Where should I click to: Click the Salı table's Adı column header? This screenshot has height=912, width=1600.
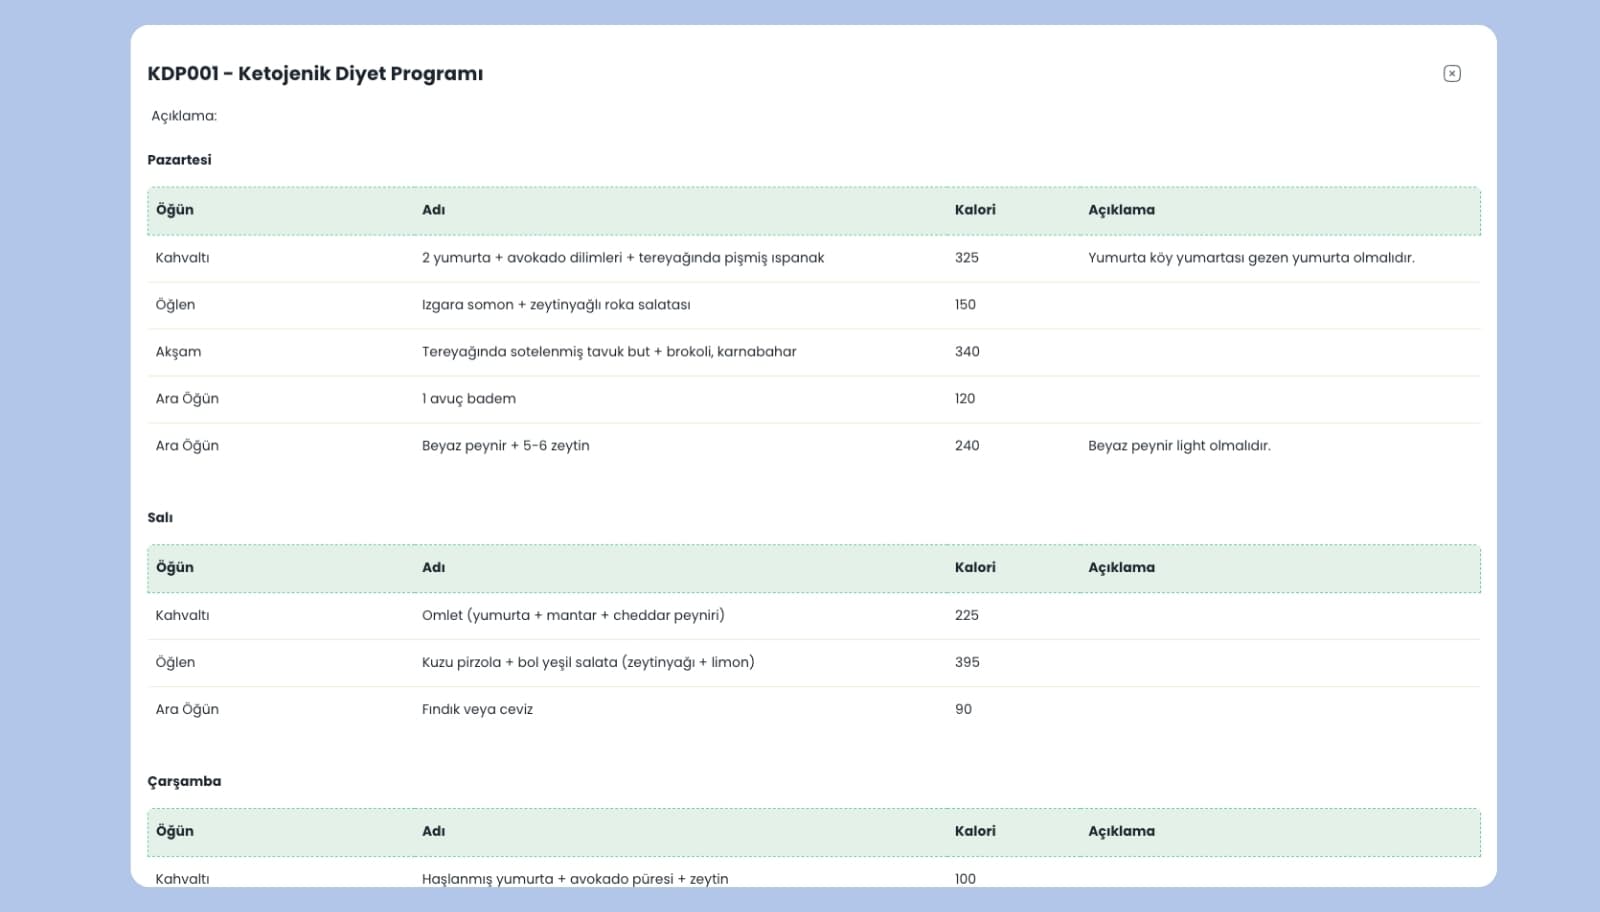433,568
